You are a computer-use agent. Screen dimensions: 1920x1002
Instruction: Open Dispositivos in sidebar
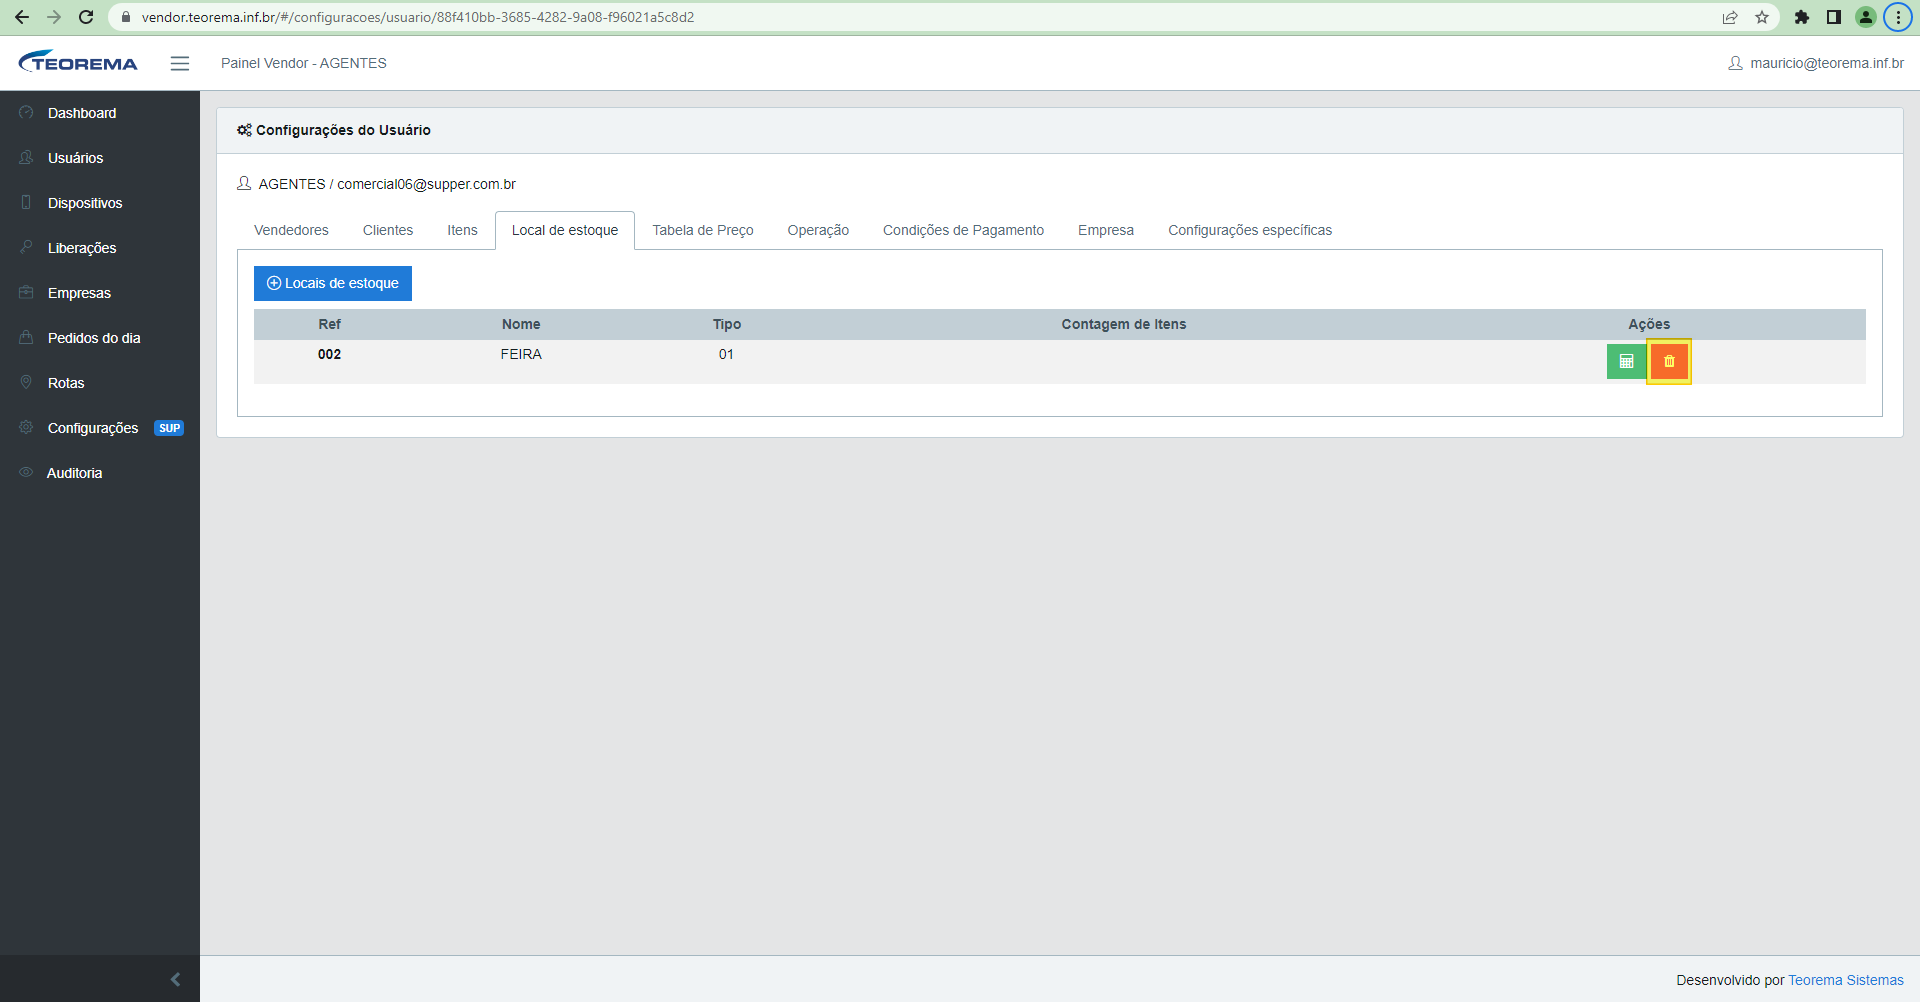pyautogui.click(x=100, y=203)
